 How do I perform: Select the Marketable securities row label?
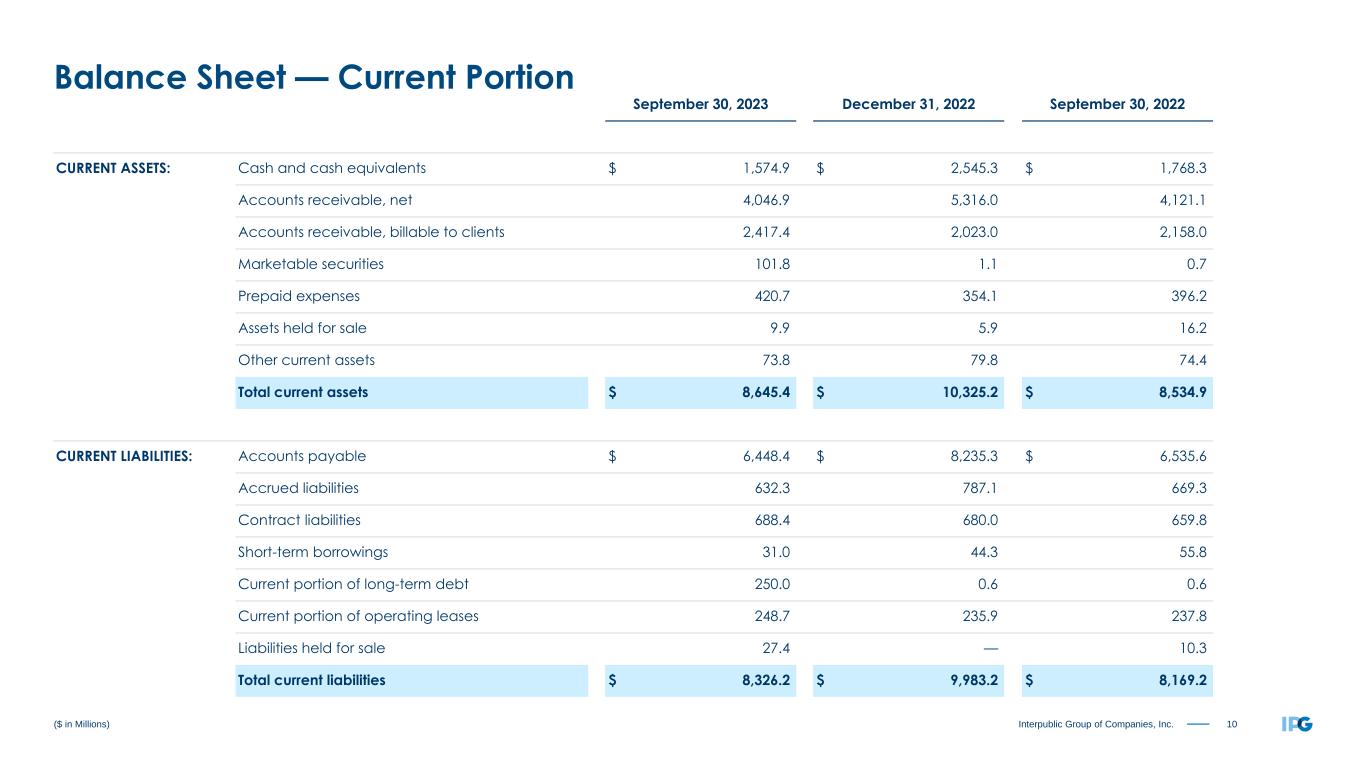coord(311,264)
